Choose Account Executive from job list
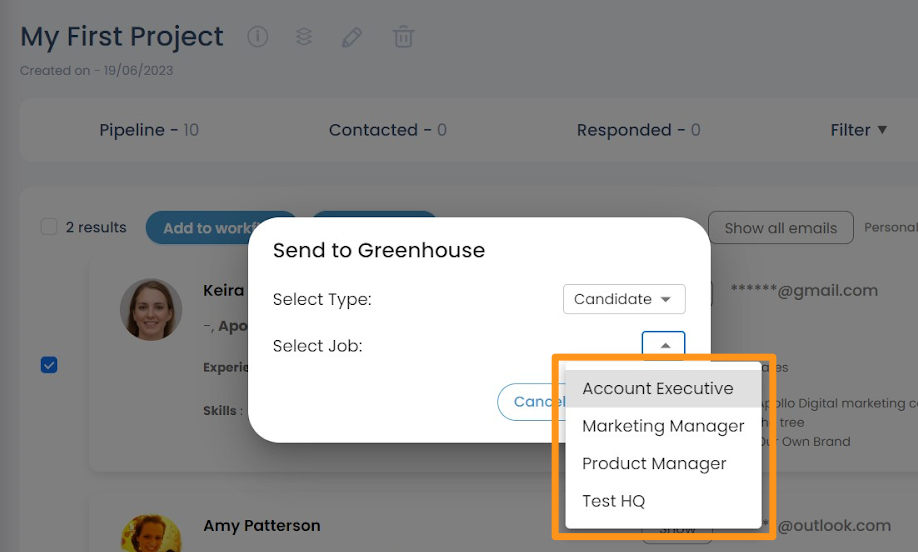Screen dimensions: 918x552 pos(663,389)
